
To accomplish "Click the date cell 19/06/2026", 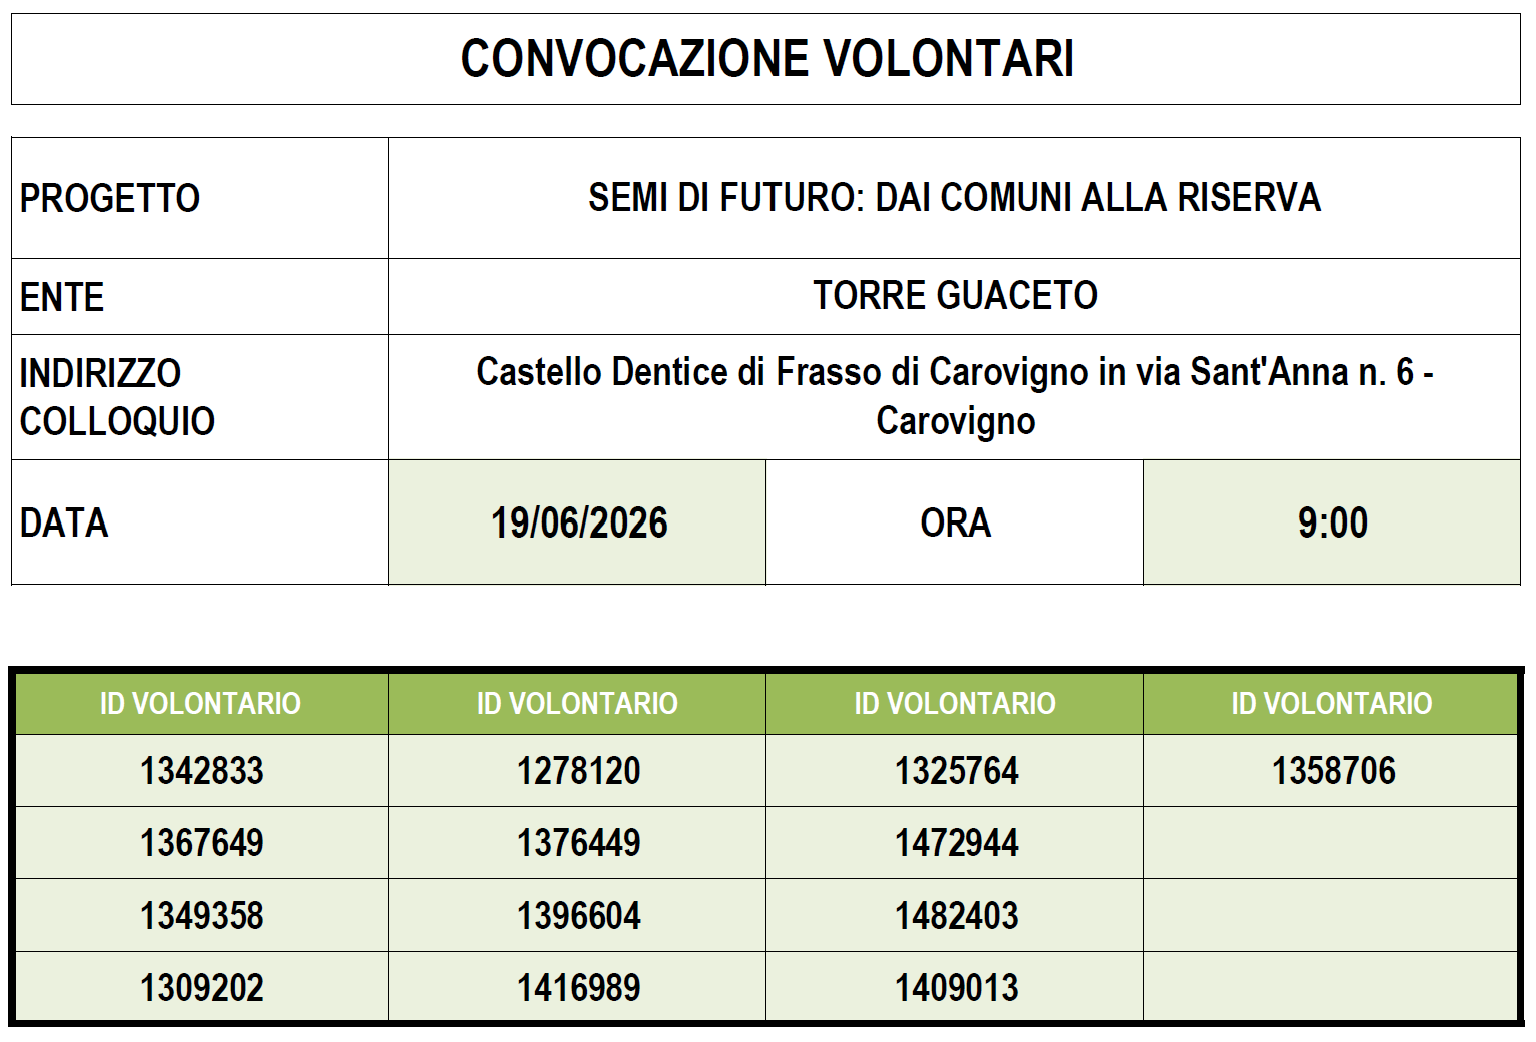I will [x=577, y=522].
